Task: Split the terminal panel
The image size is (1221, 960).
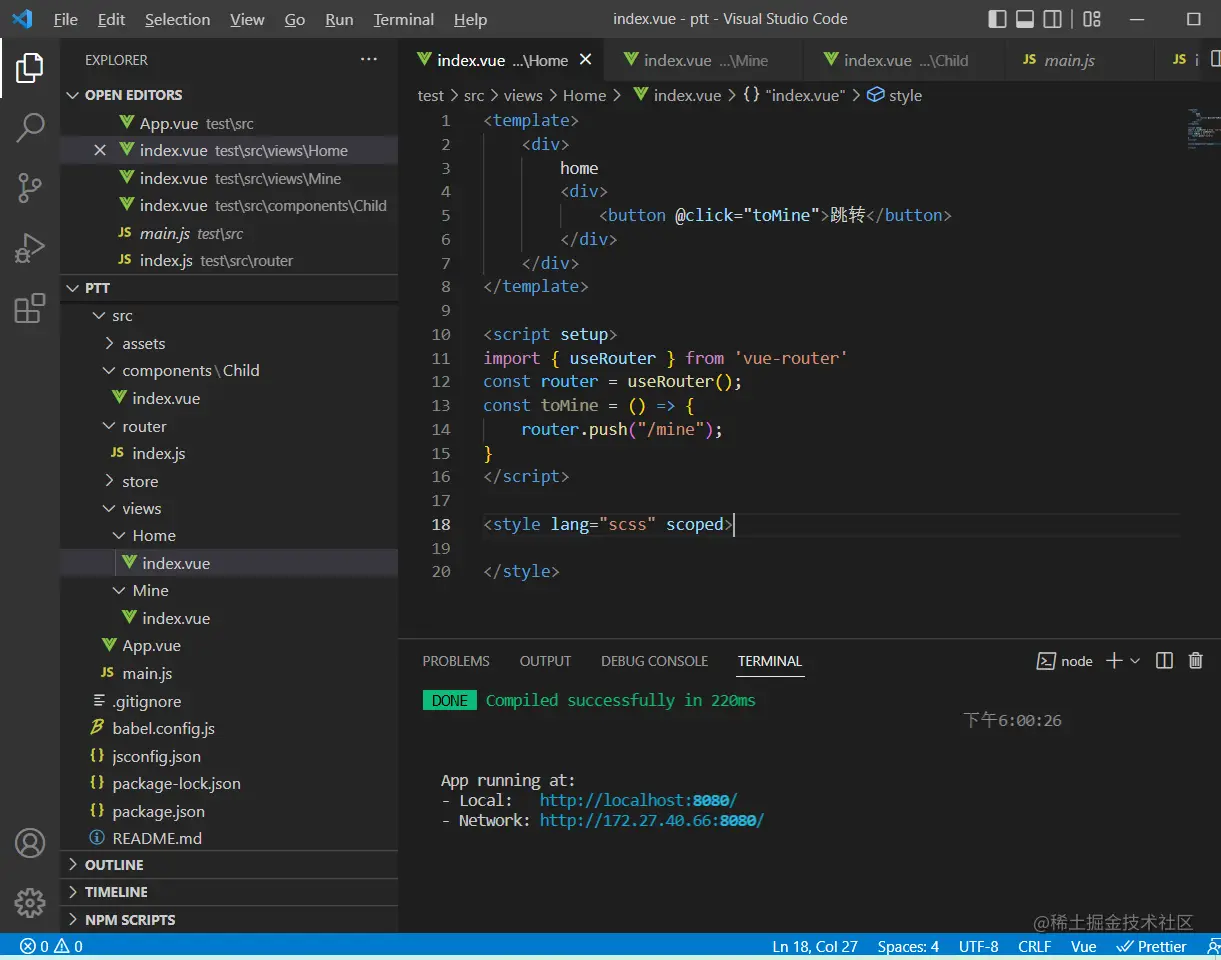Action: coord(1164,661)
